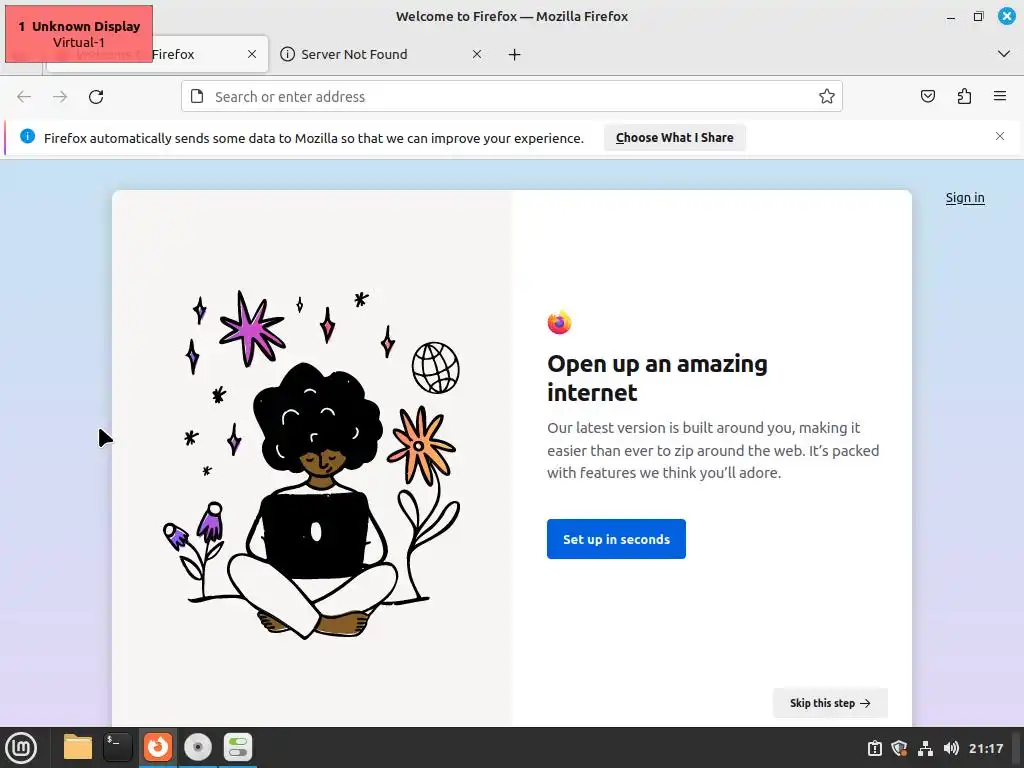Dismiss the data sharing notification bar
Viewport: 1024px width, 768px height.
click(1000, 136)
